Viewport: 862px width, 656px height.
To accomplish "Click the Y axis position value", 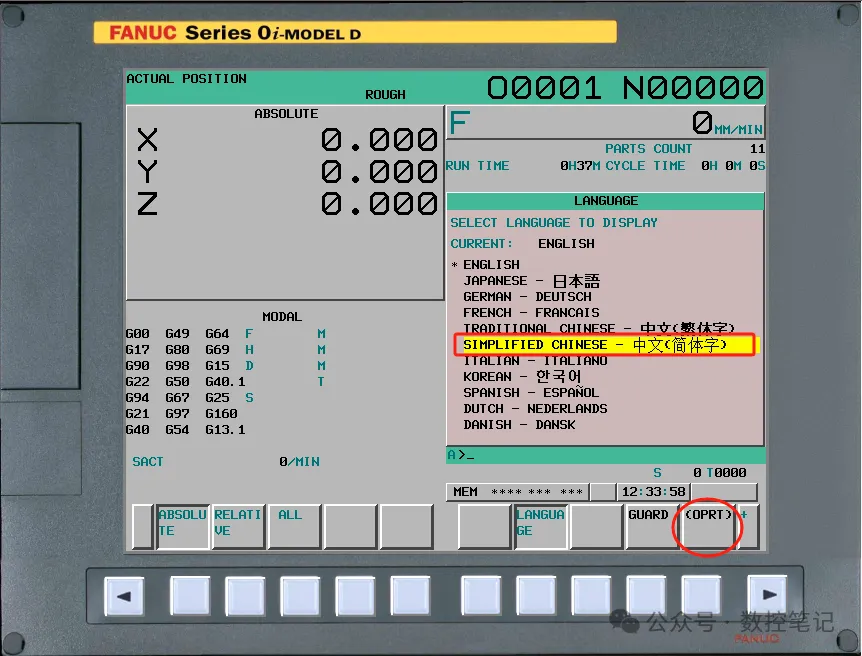I will click(379, 172).
